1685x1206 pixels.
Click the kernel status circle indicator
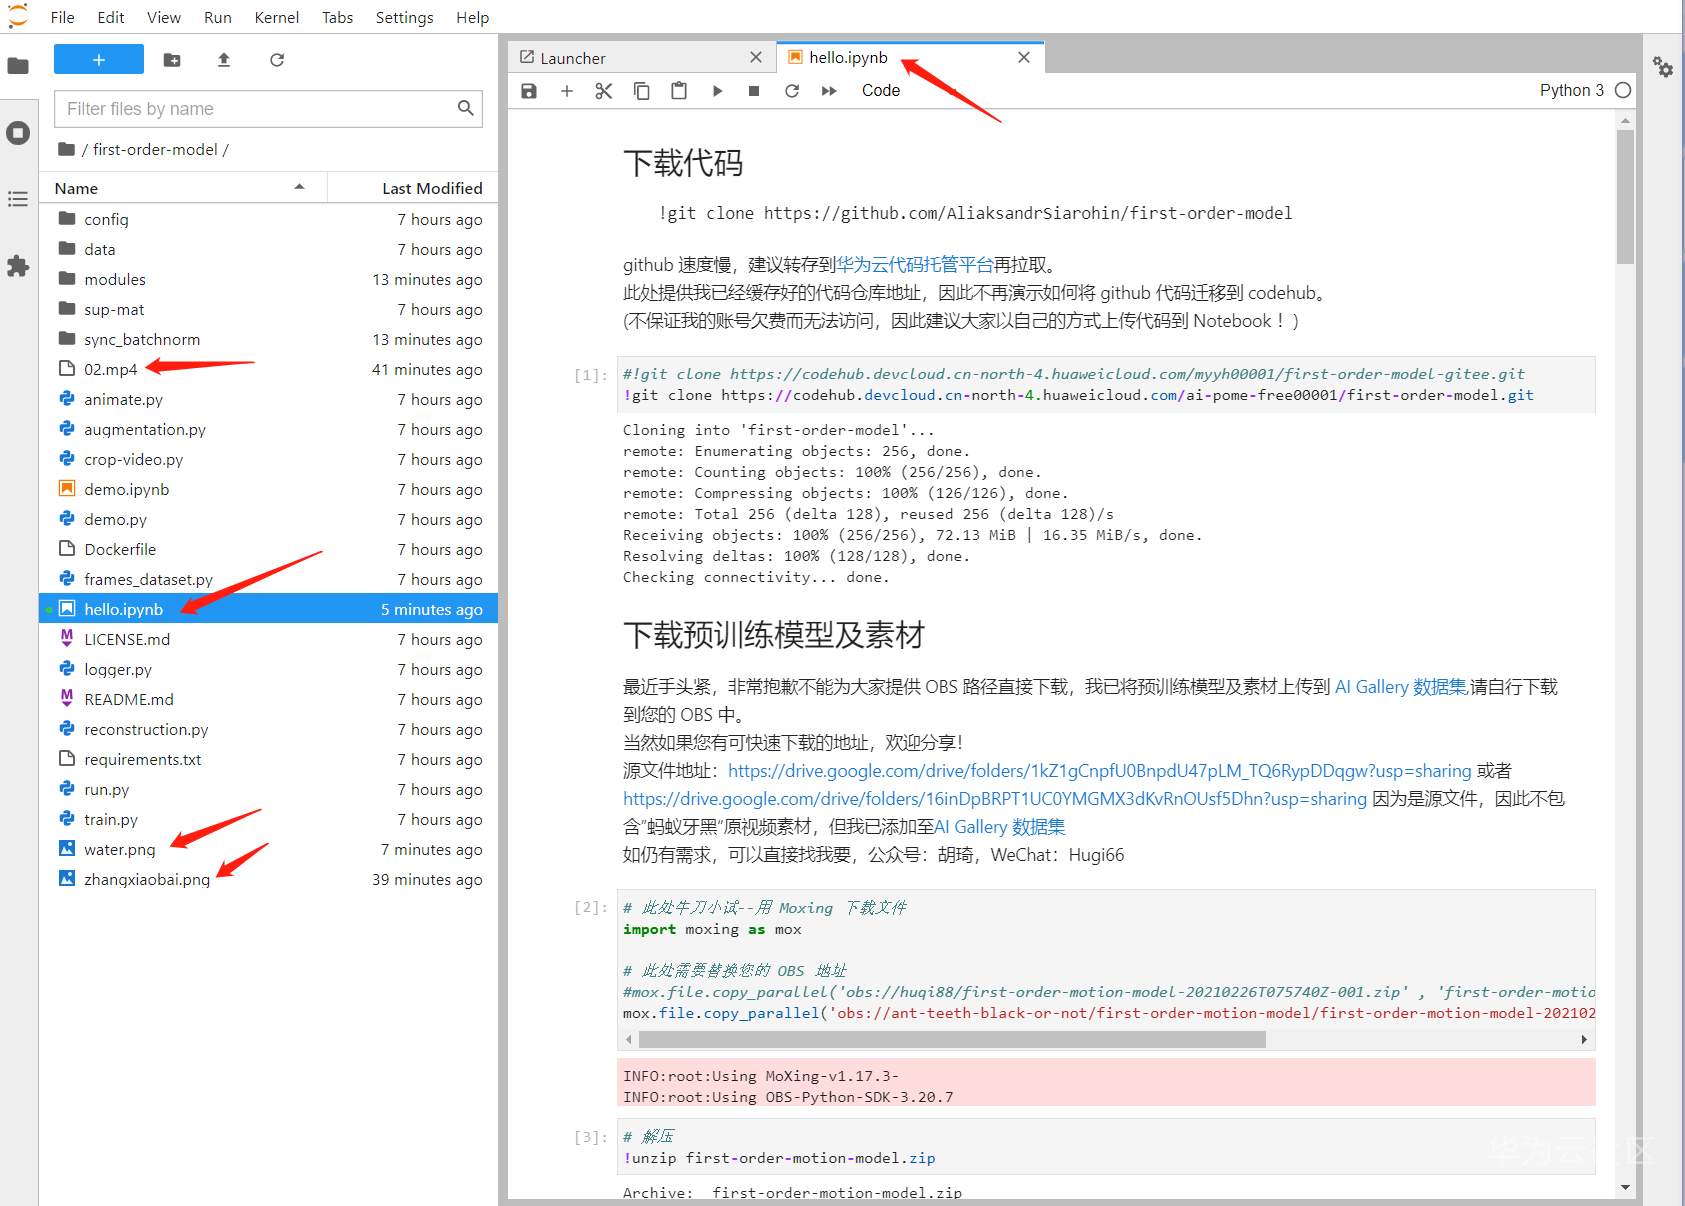1623,90
